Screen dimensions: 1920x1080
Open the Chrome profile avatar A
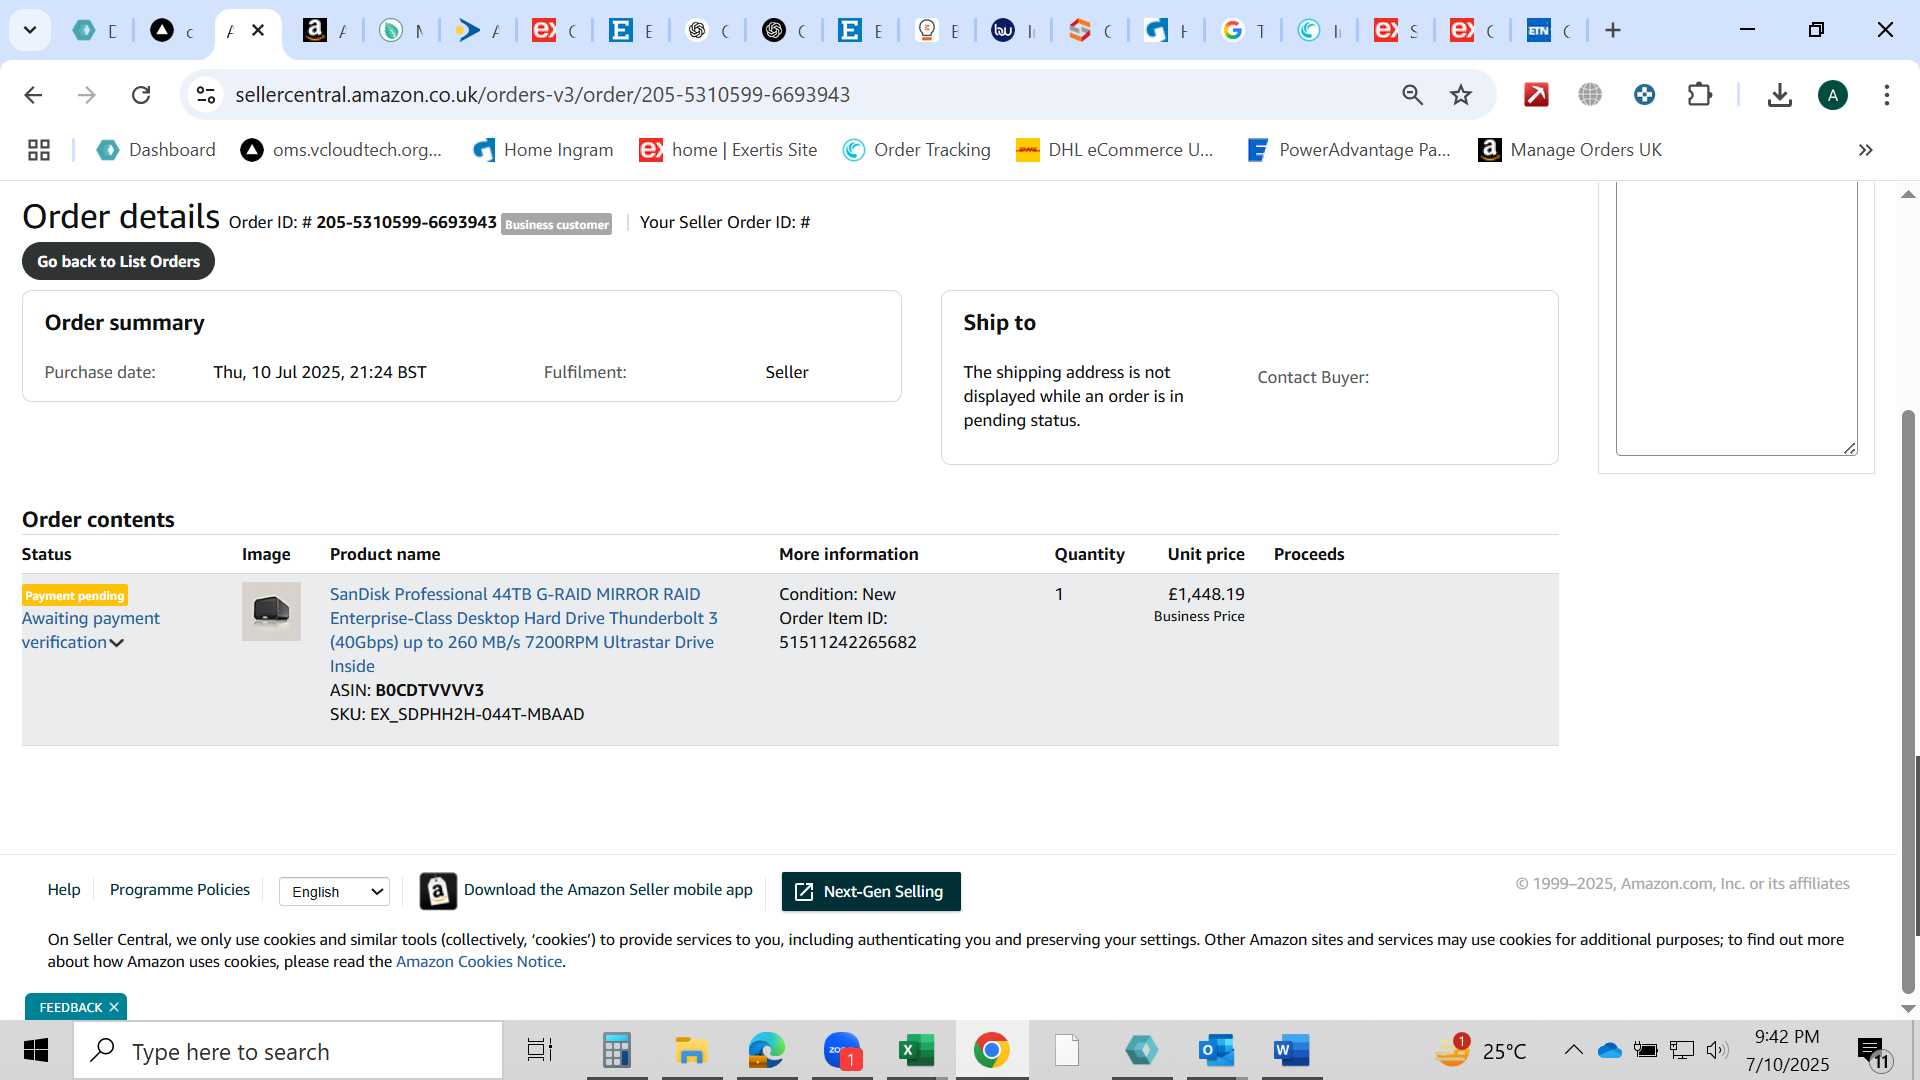point(1833,95)
